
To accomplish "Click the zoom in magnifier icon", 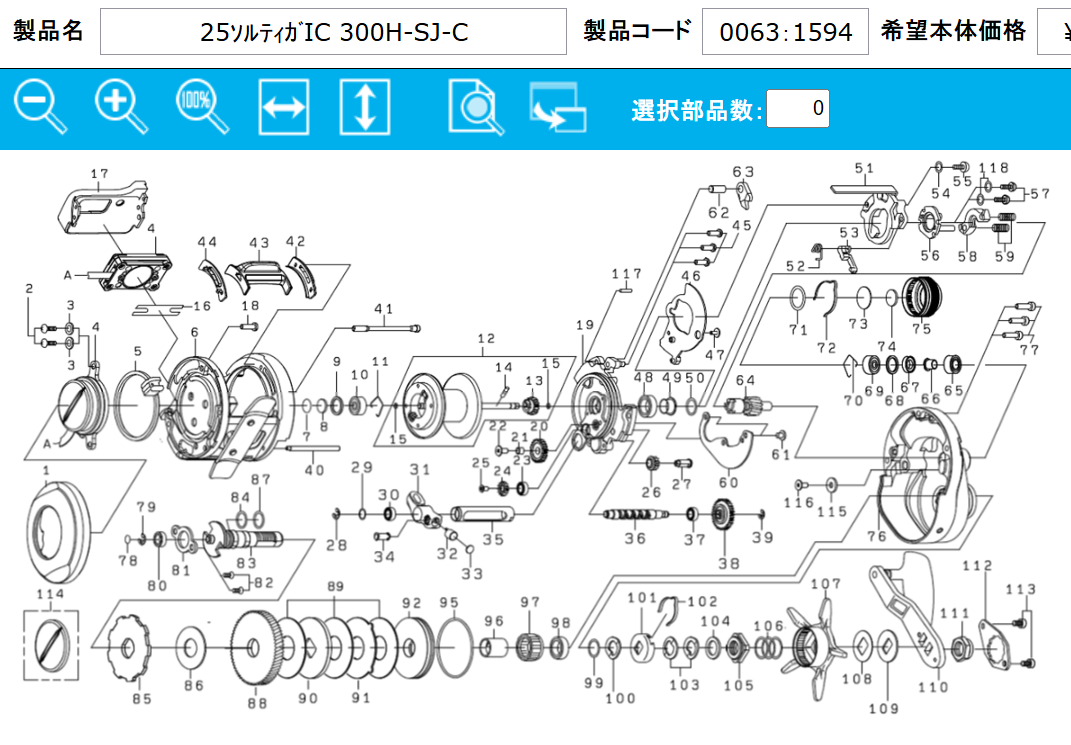I will [x=121, y=107].
